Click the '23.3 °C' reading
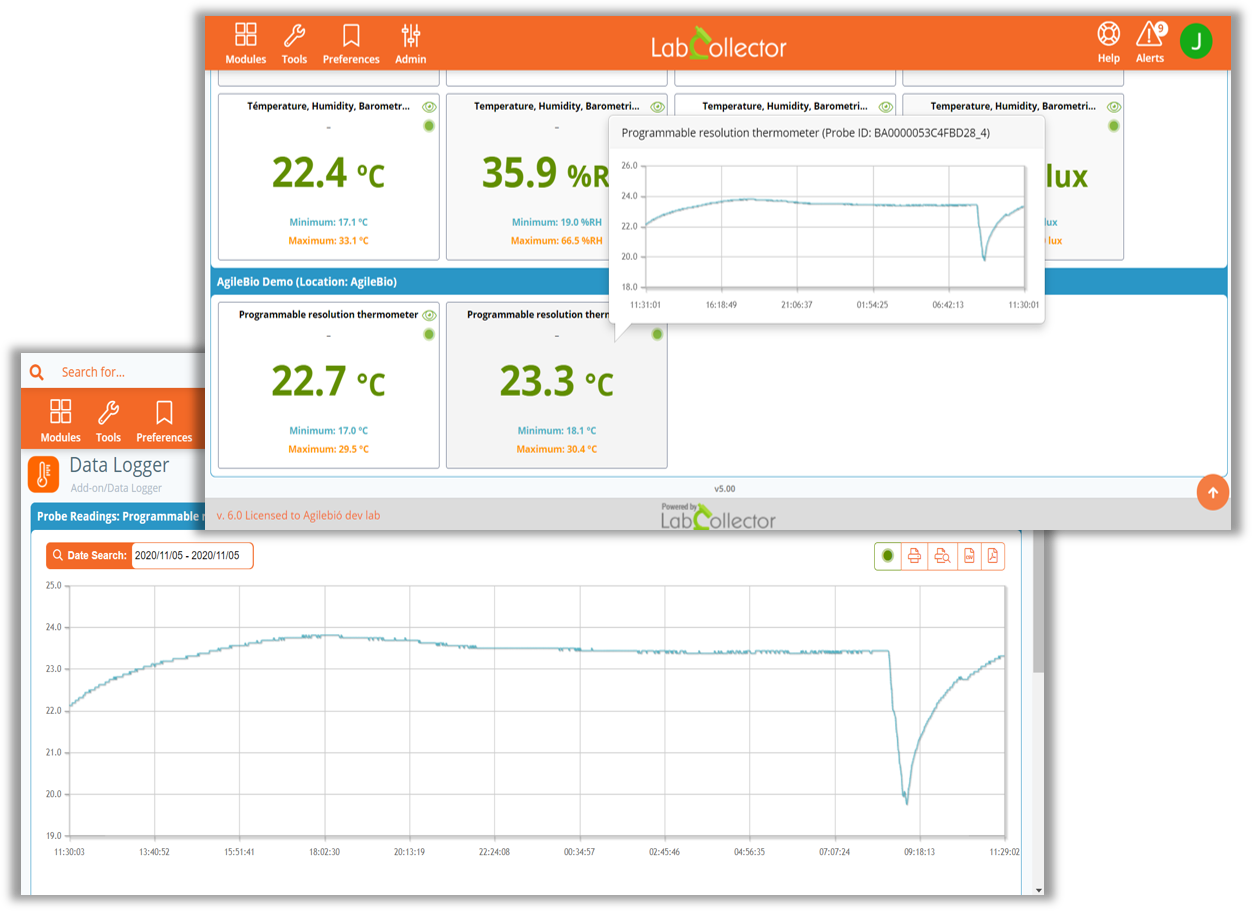This screenshot has width=1252, height=911. click(x=556, y=382)
